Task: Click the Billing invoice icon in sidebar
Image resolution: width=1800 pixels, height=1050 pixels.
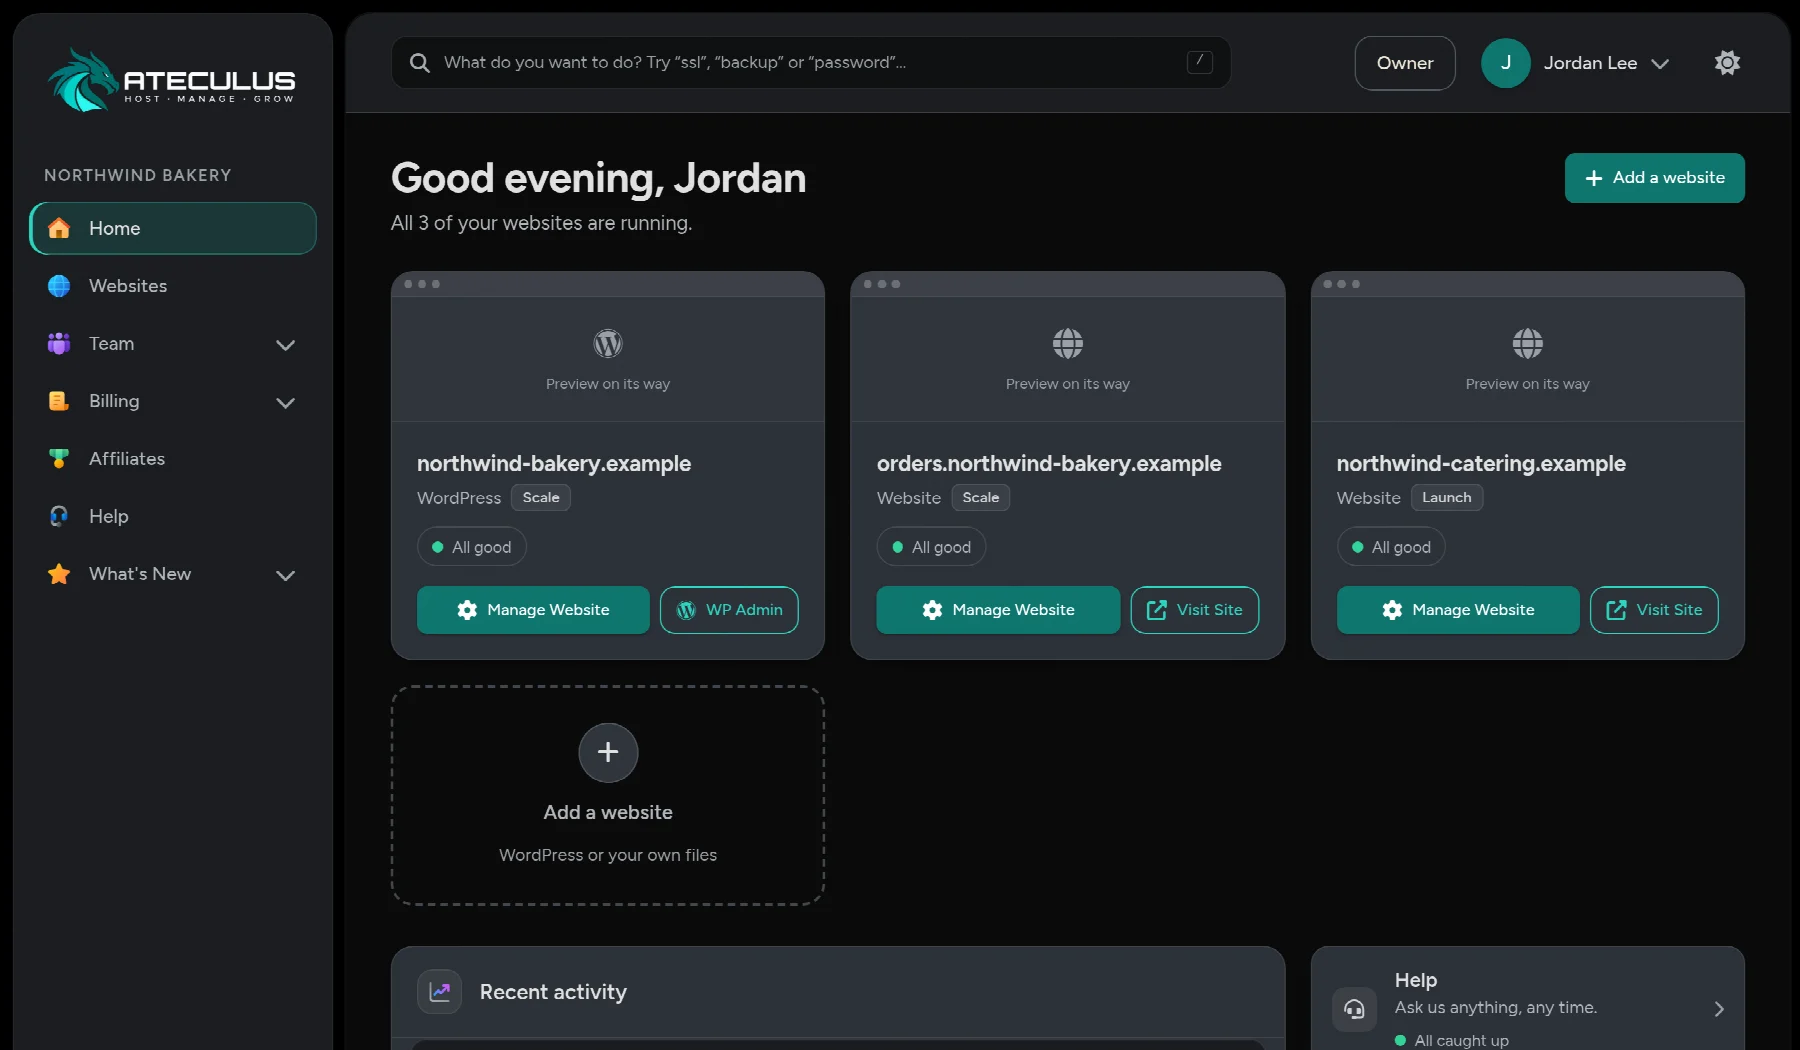Action: 59,401
